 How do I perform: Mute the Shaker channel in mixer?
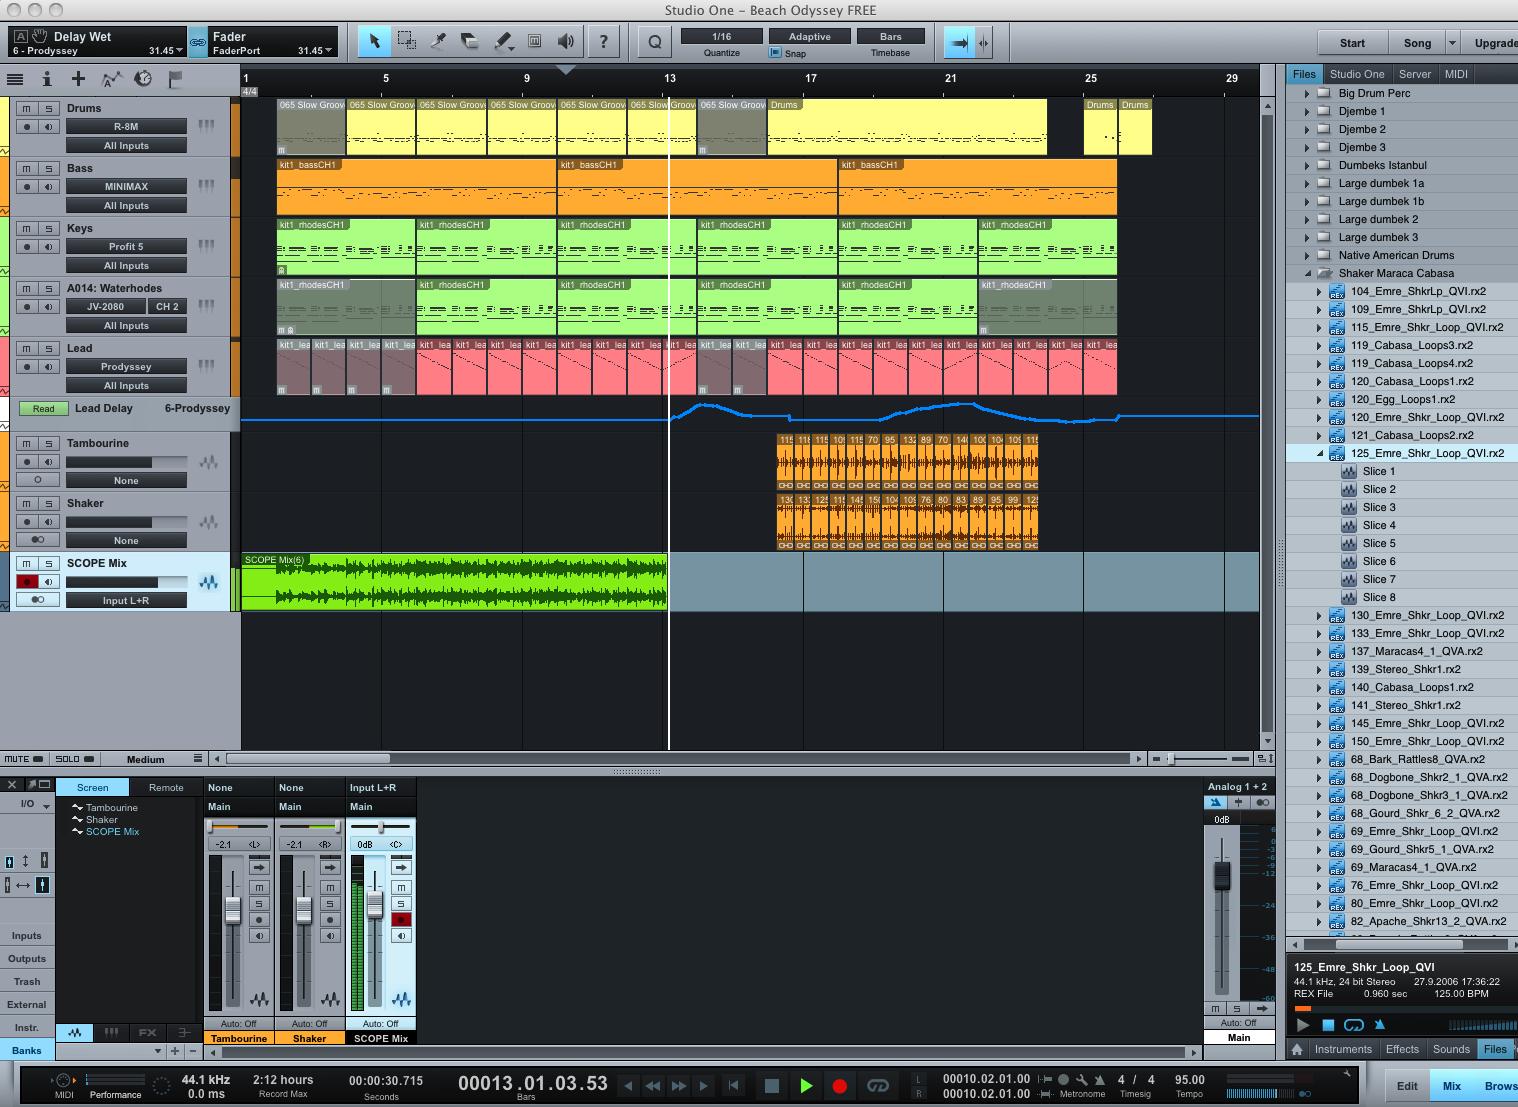click(x=330, y=887)
